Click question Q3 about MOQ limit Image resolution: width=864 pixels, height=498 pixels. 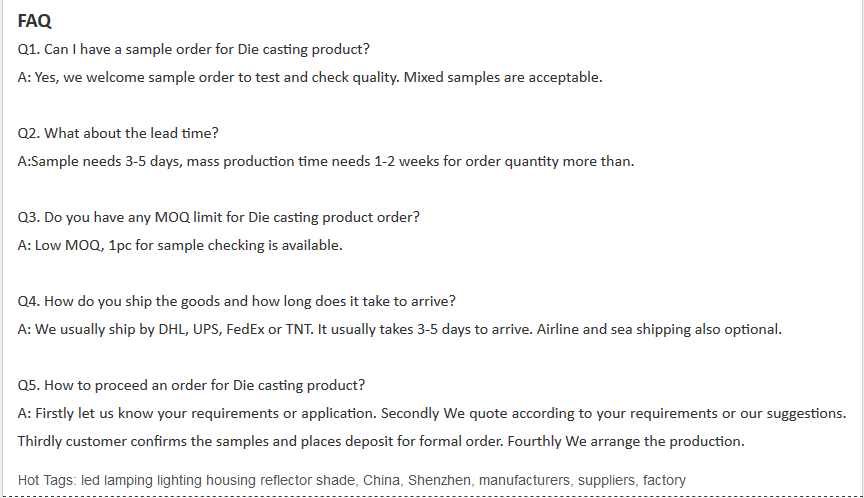click(x=219, y=218)
